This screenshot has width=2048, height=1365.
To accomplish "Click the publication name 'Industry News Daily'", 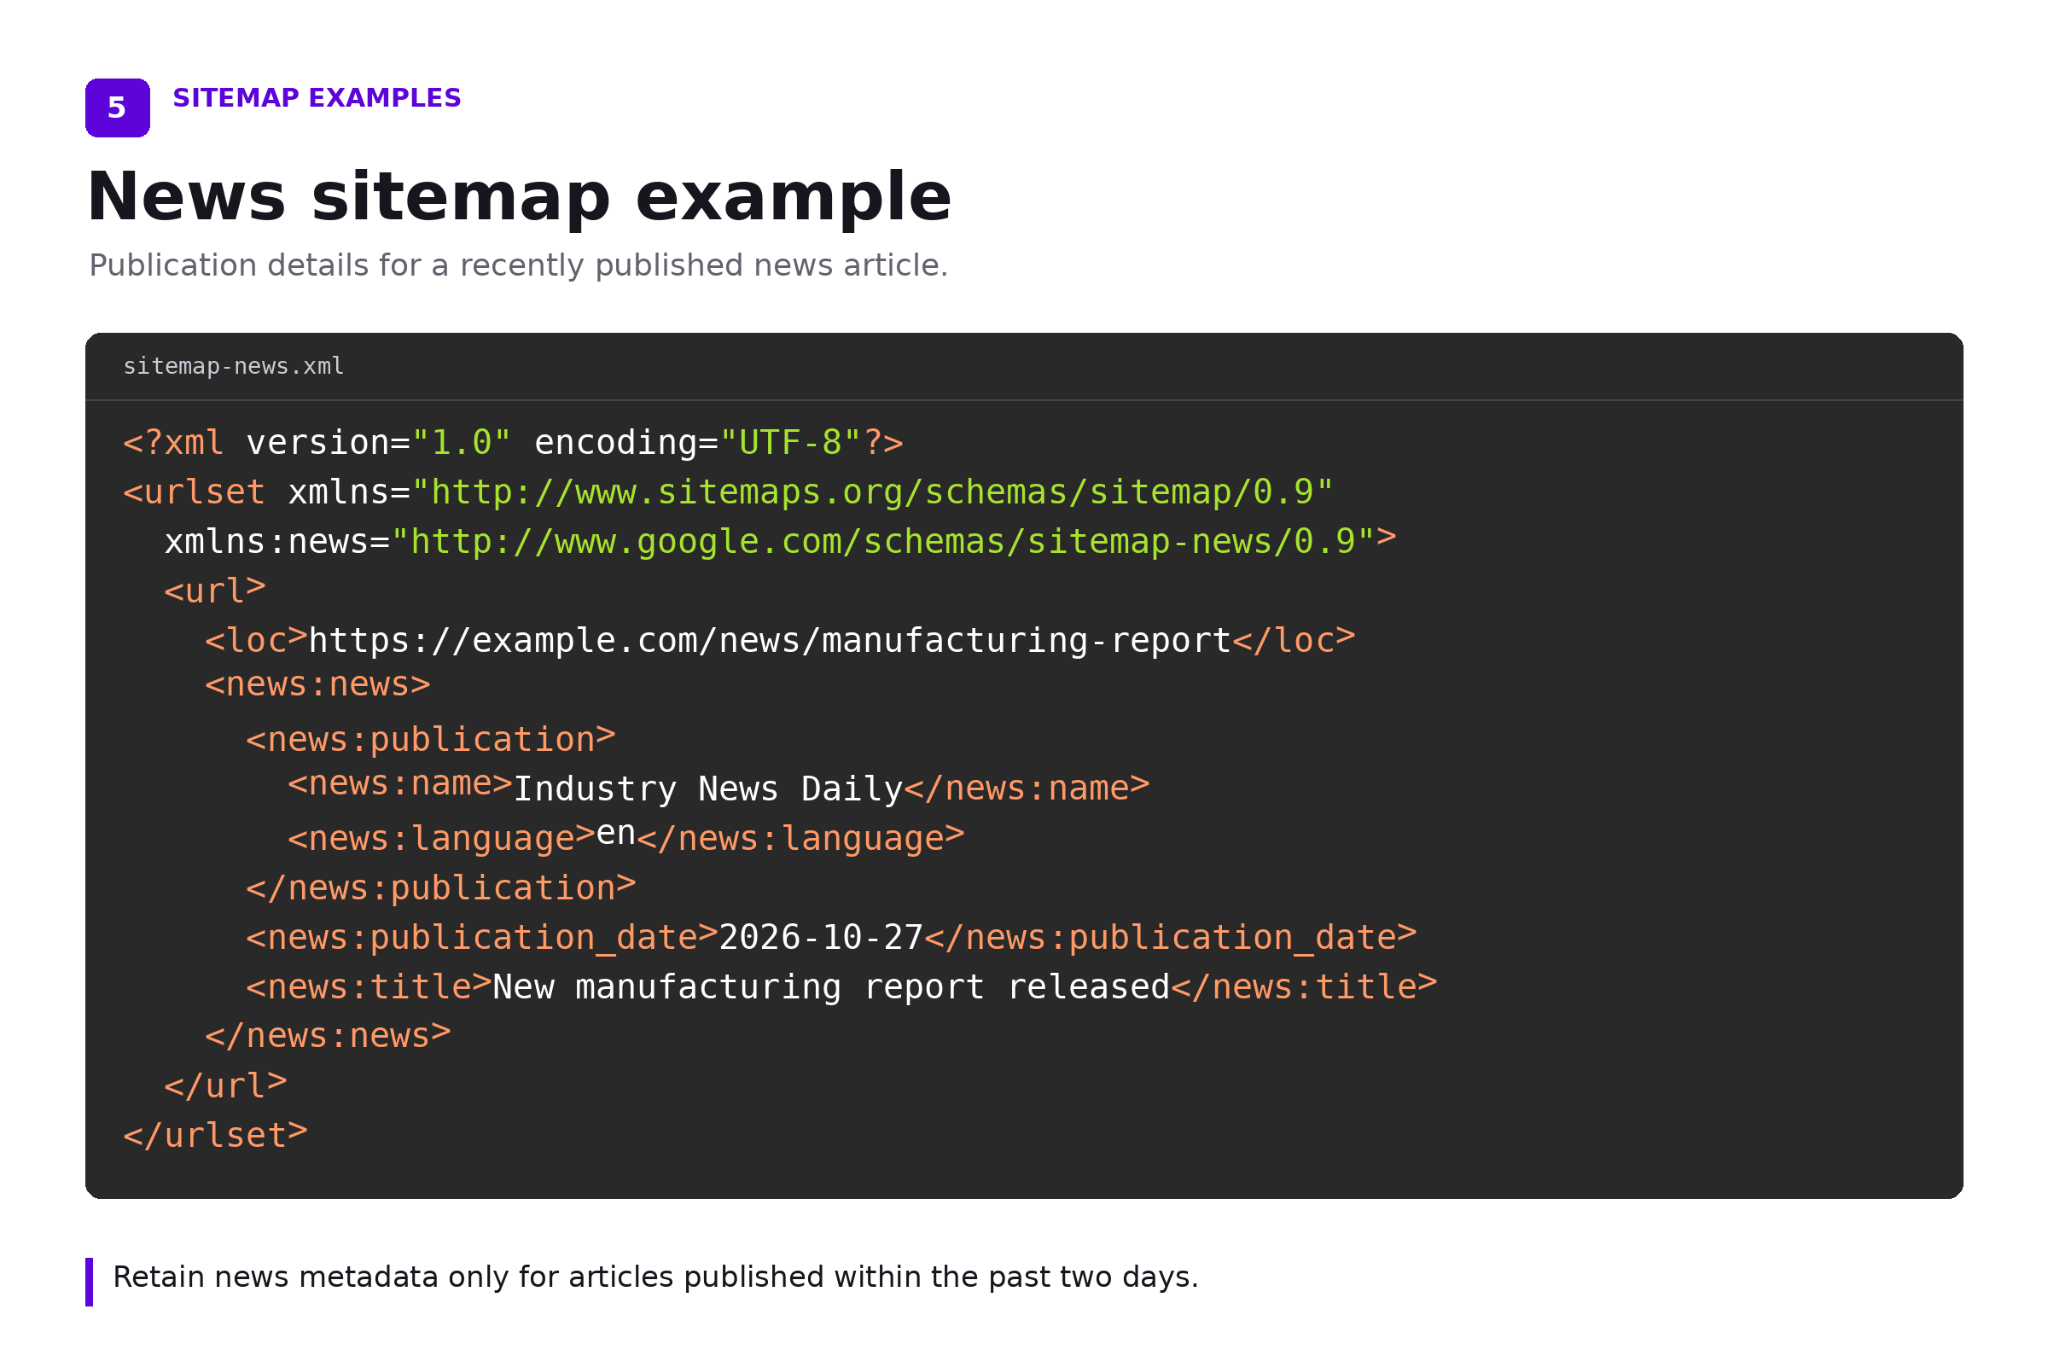I will pyautogui.click(x=708, y=789).
